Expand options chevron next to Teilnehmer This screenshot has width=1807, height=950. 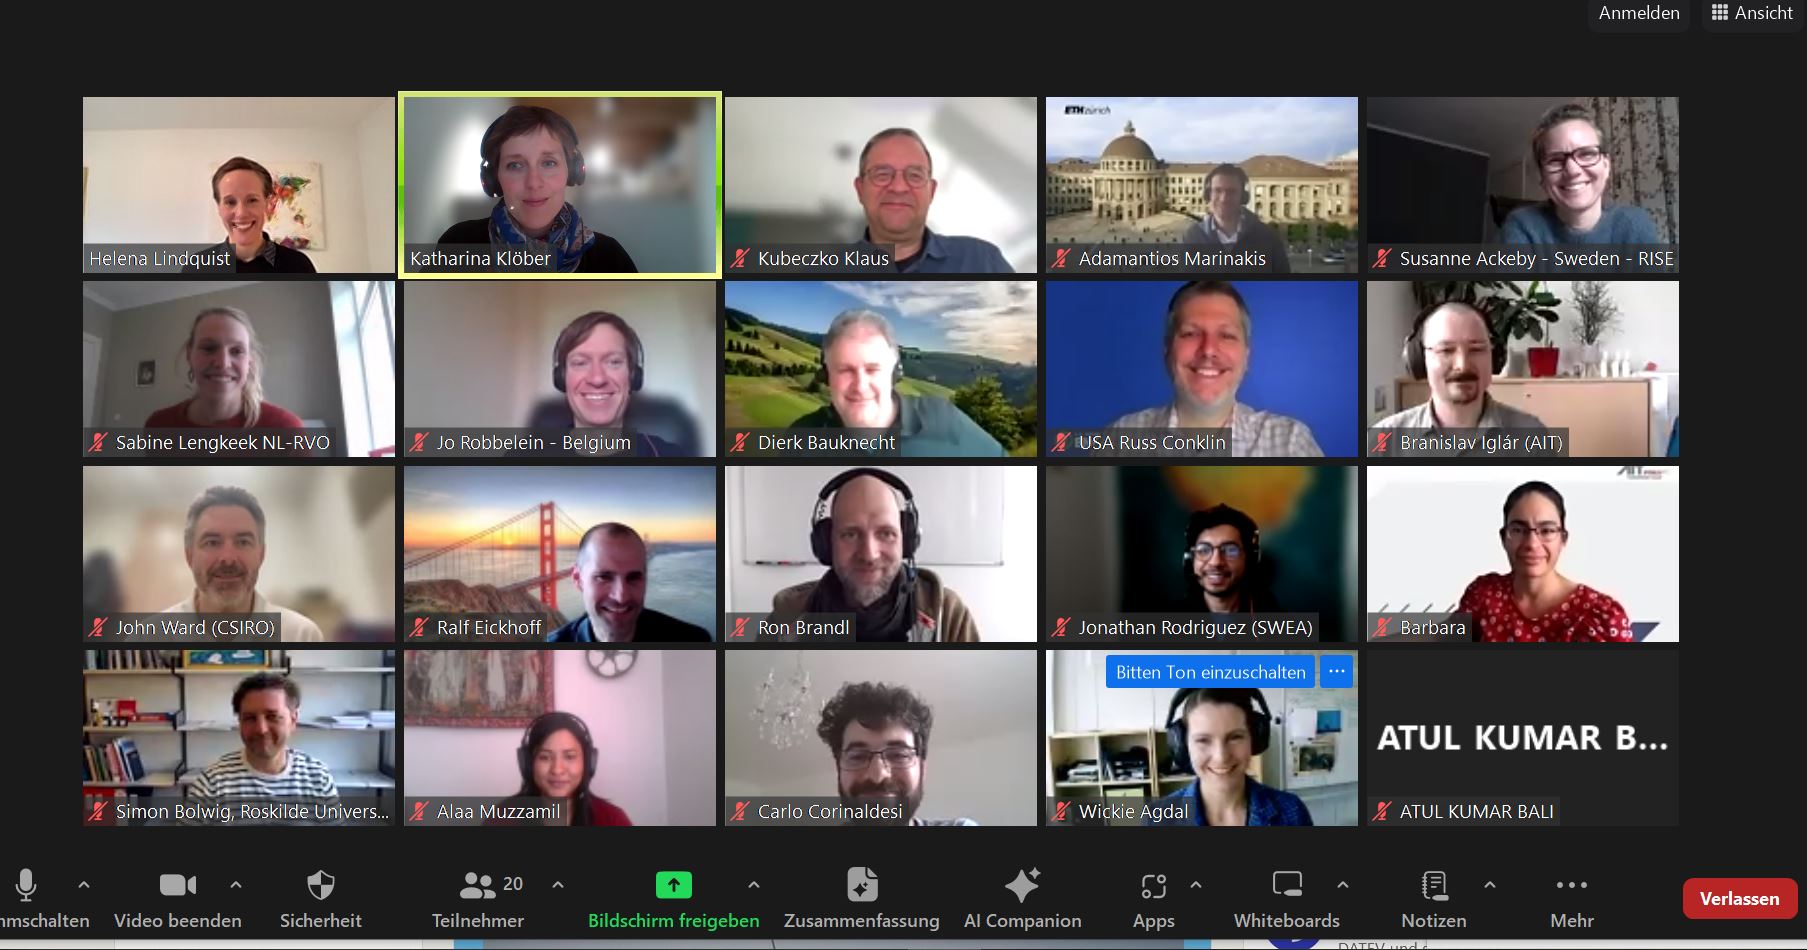(558, 885)
